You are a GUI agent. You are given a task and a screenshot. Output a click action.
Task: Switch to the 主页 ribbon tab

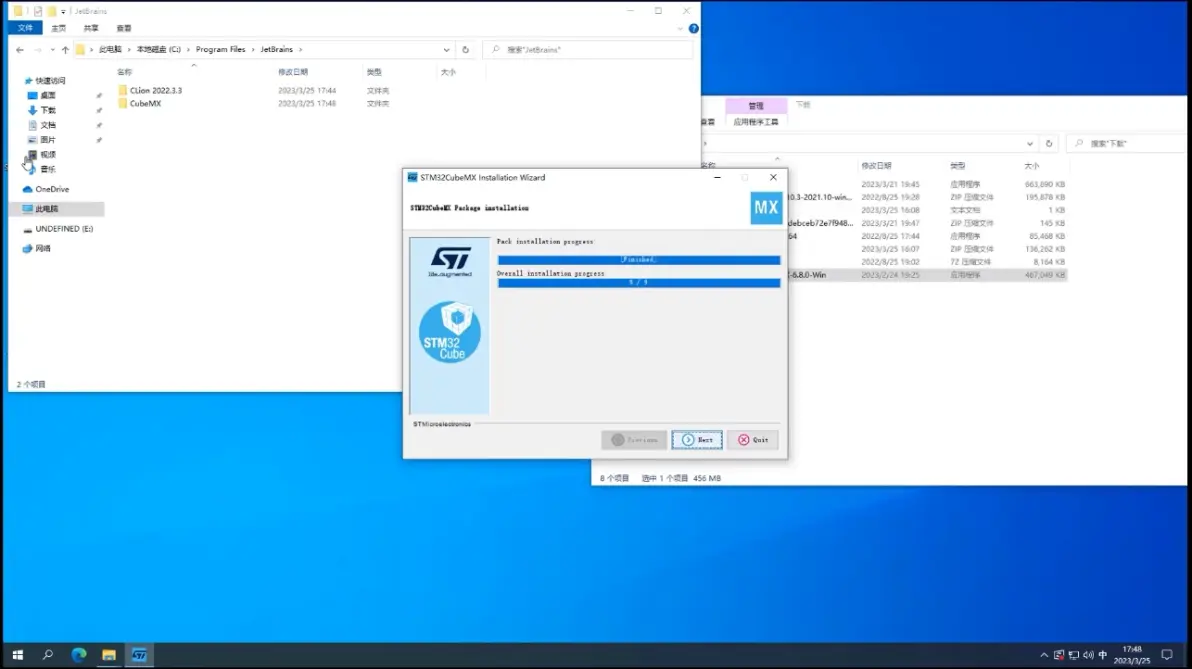(x=59, y=28)
